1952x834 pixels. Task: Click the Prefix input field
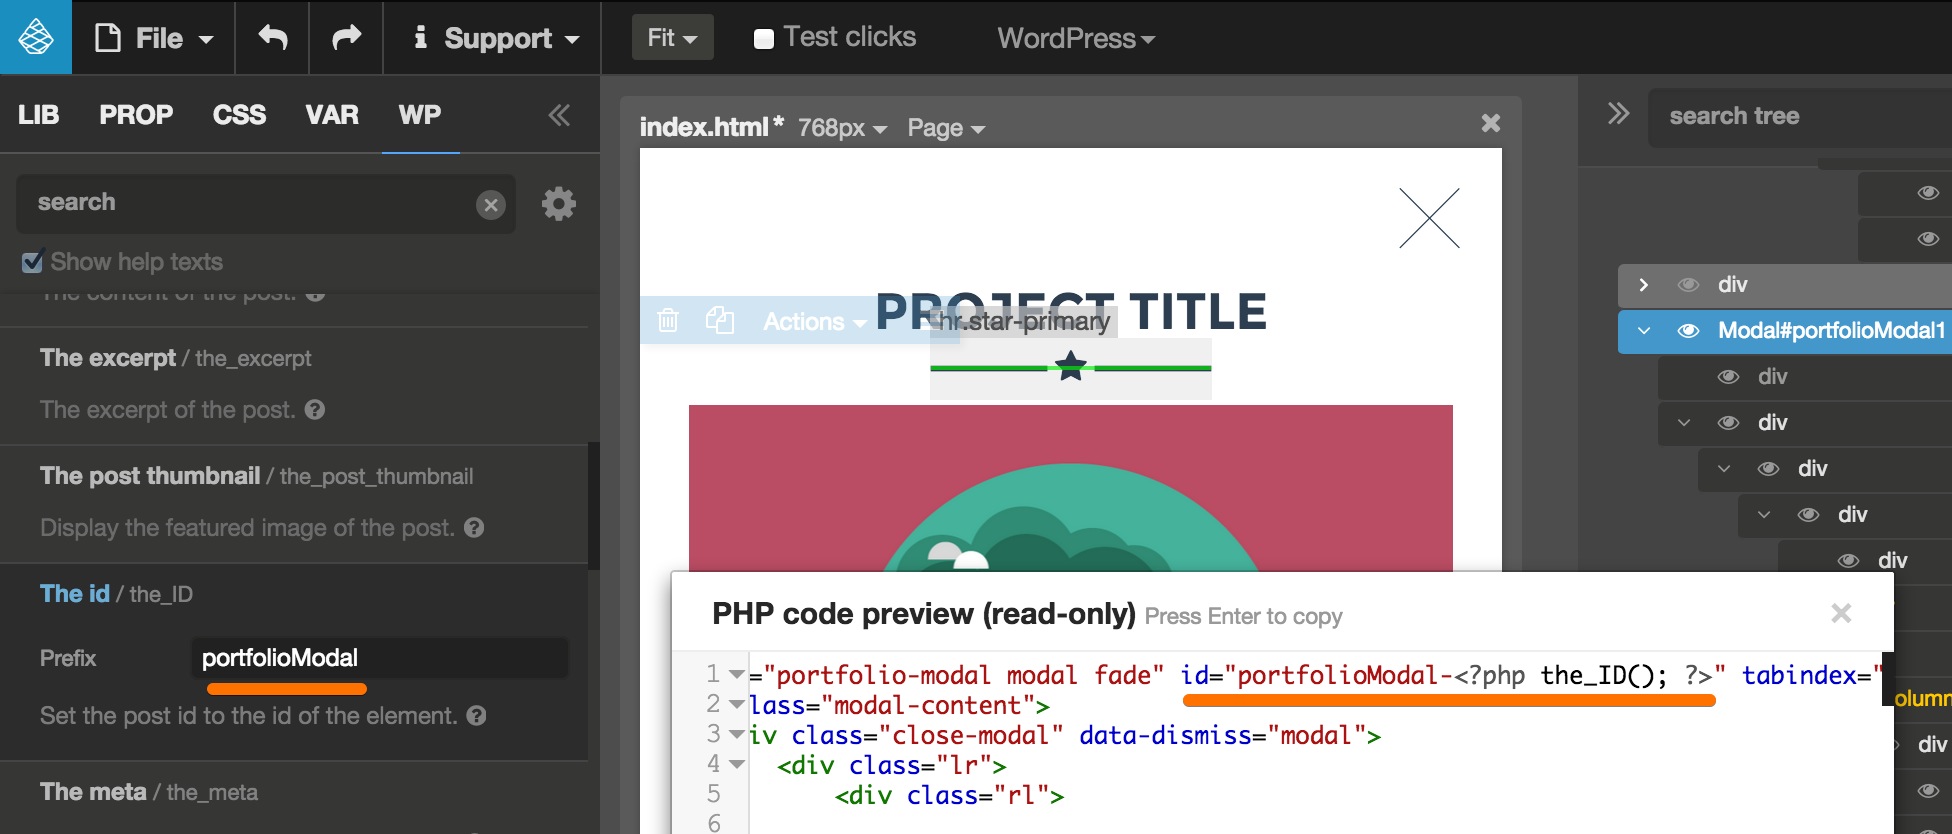(x=379, y=658)
